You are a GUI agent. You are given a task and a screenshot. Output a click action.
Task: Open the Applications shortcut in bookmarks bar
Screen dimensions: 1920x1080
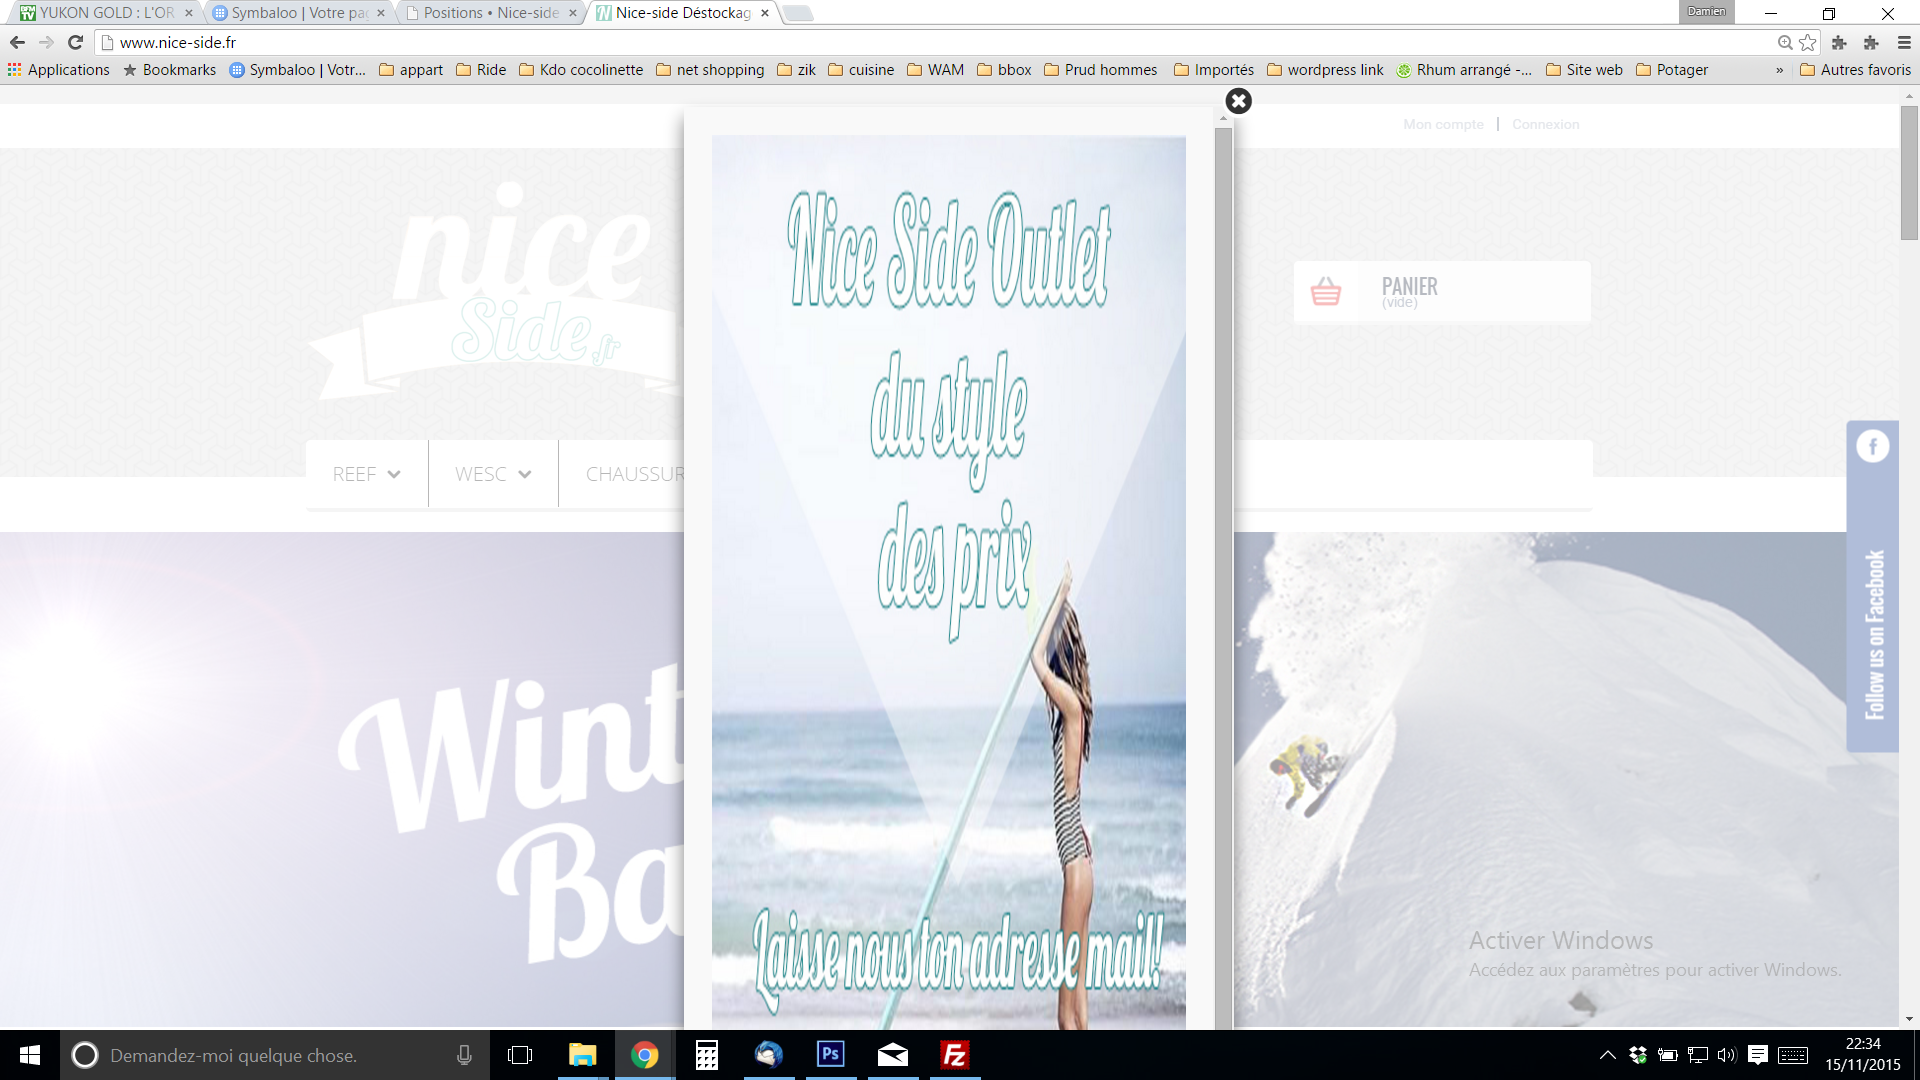[x=59, y=70]
